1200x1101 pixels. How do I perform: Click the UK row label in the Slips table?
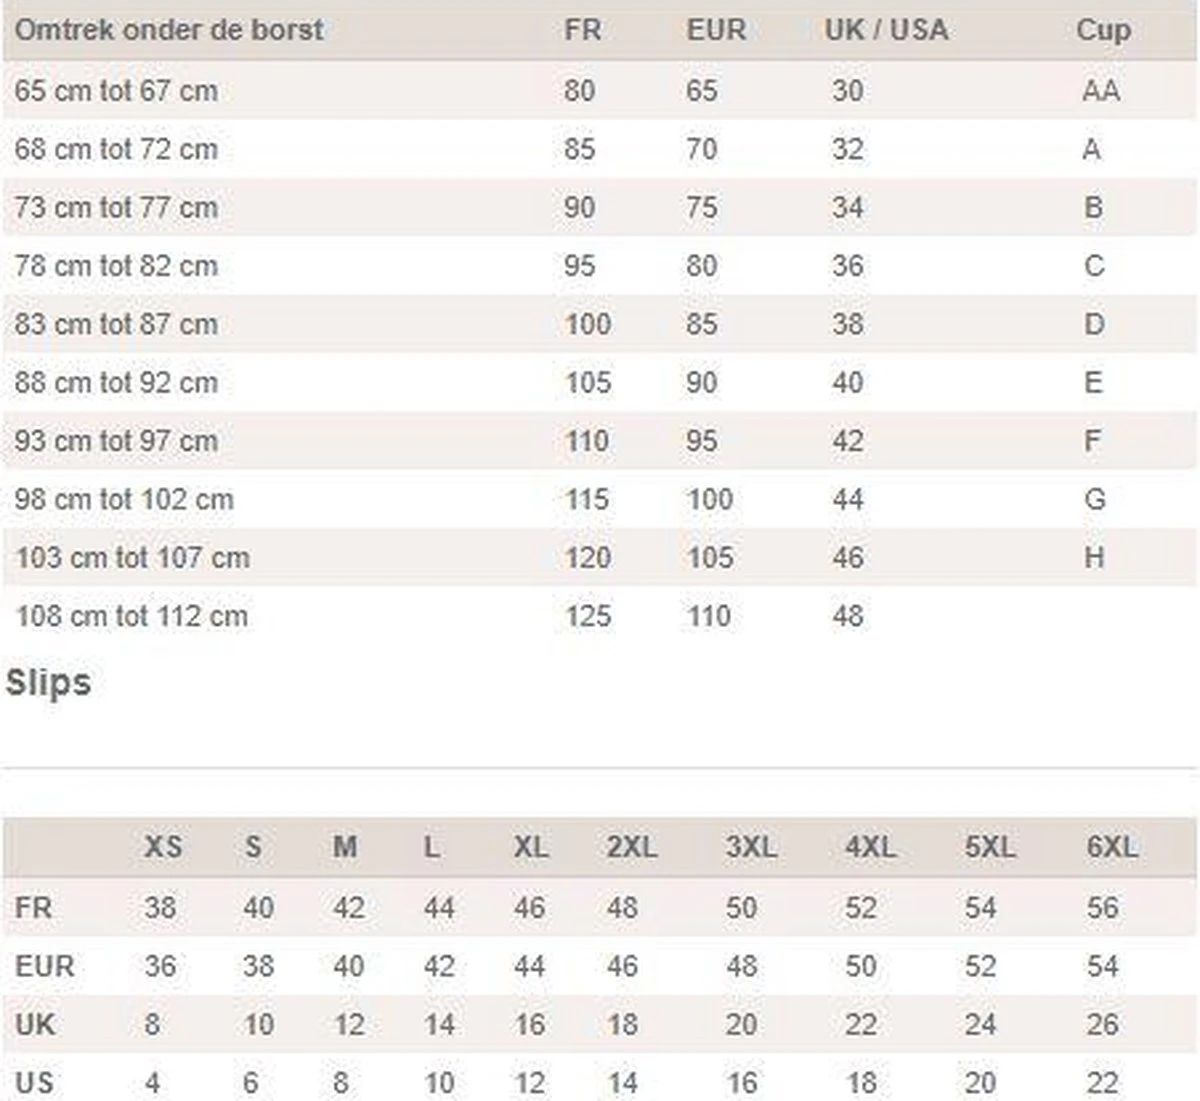[x=35, y=1025]
